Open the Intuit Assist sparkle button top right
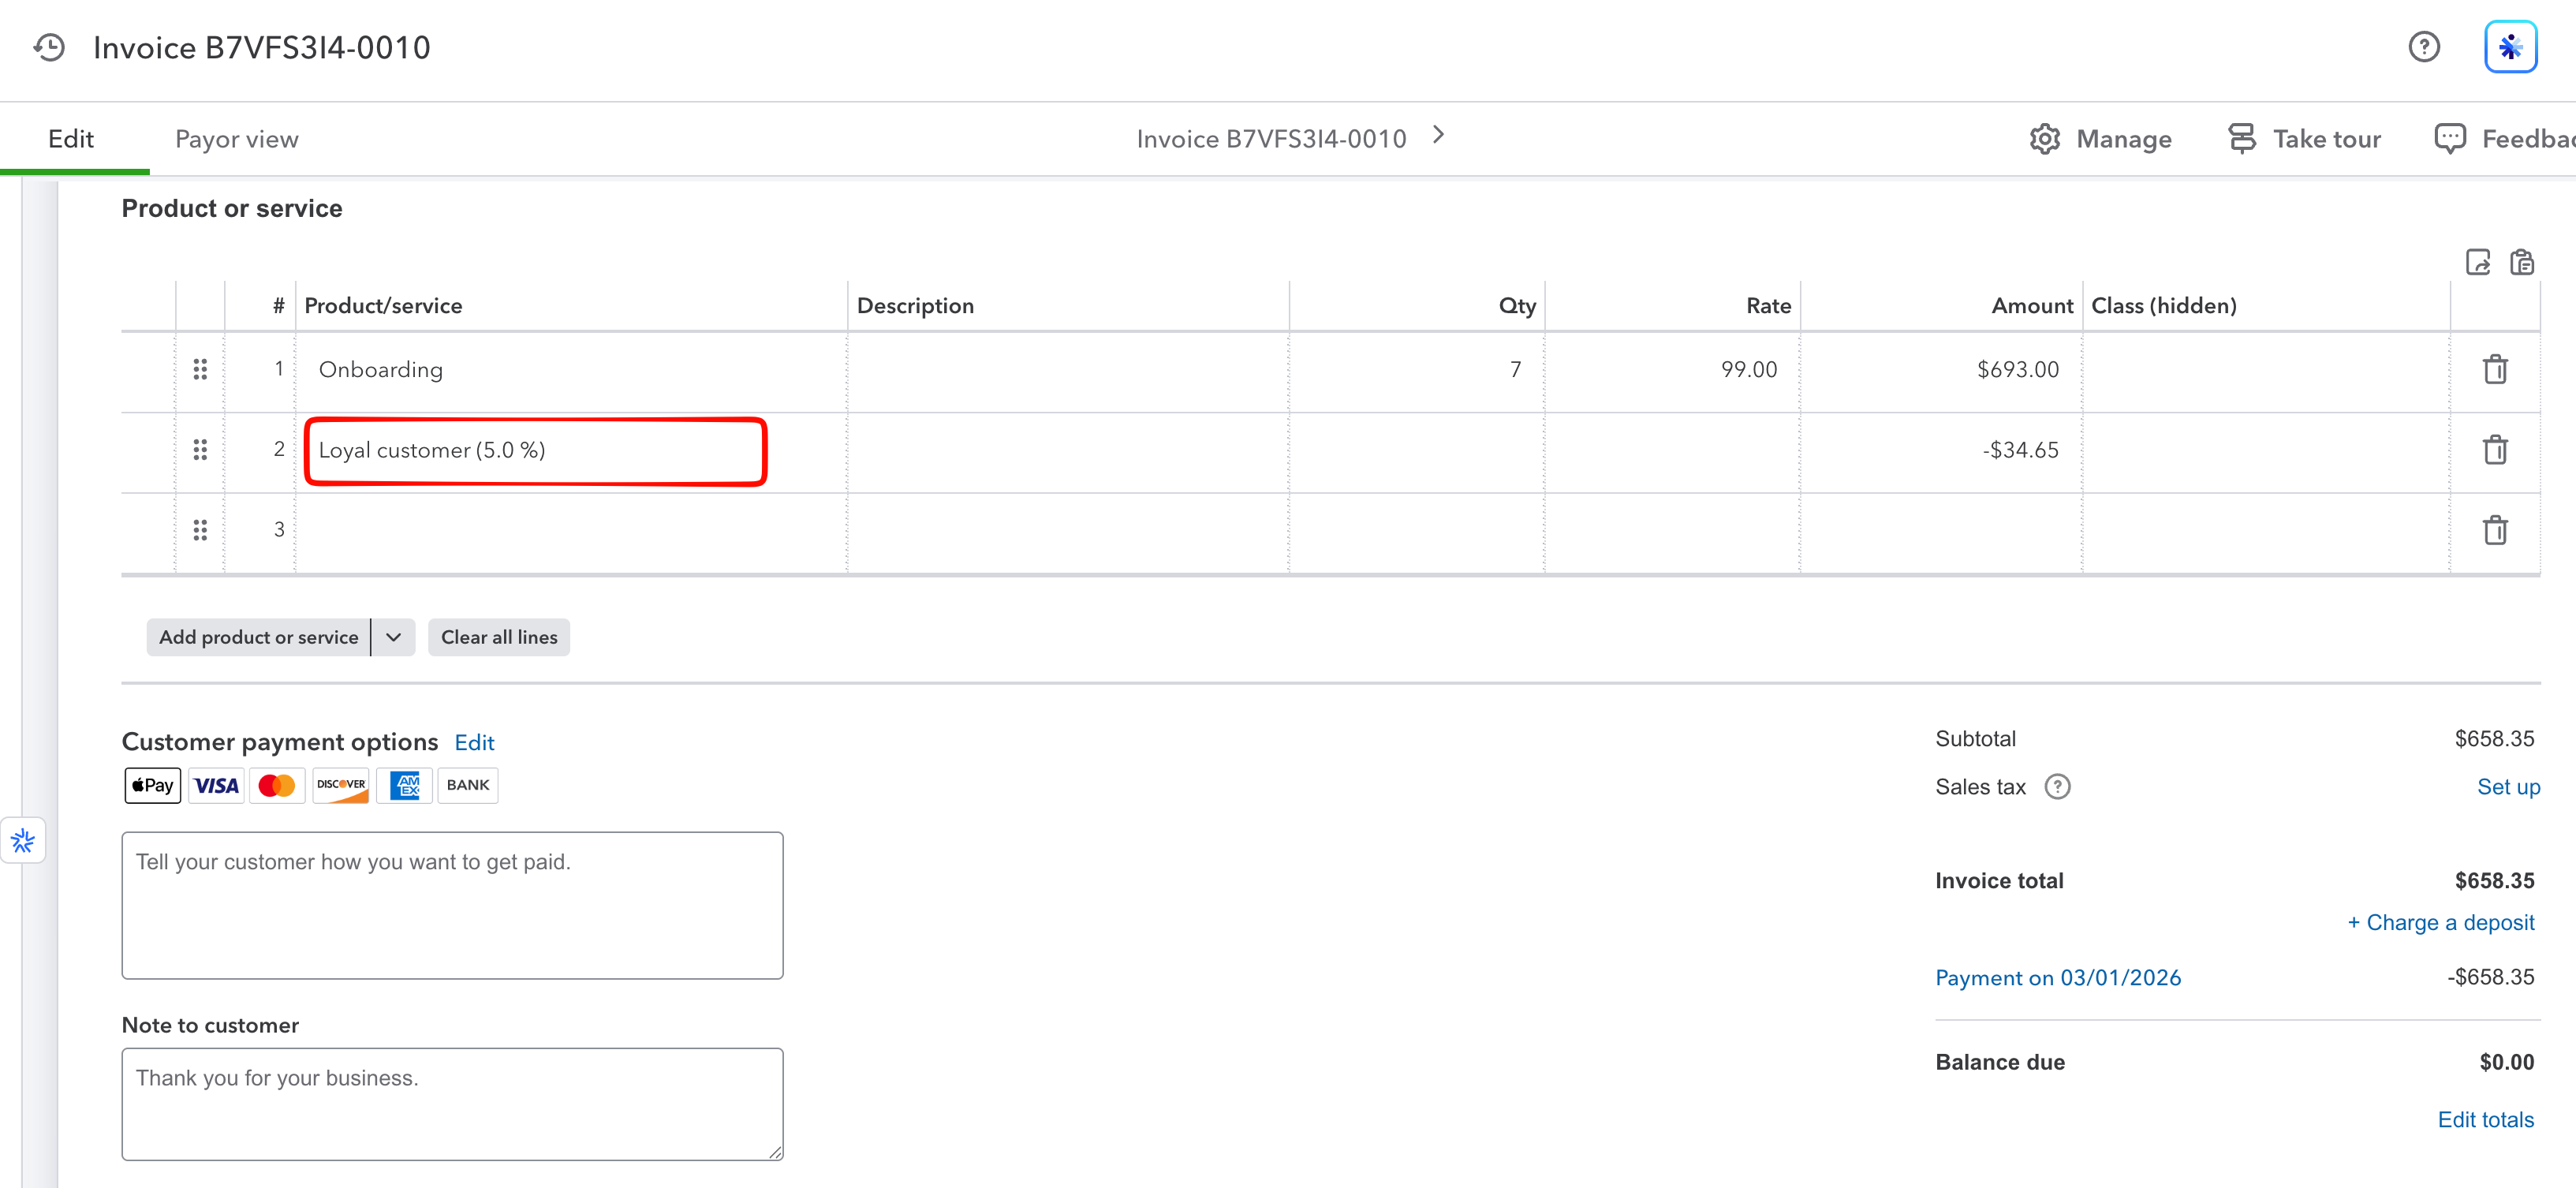2576x1188 pixels. point(2510,47)
